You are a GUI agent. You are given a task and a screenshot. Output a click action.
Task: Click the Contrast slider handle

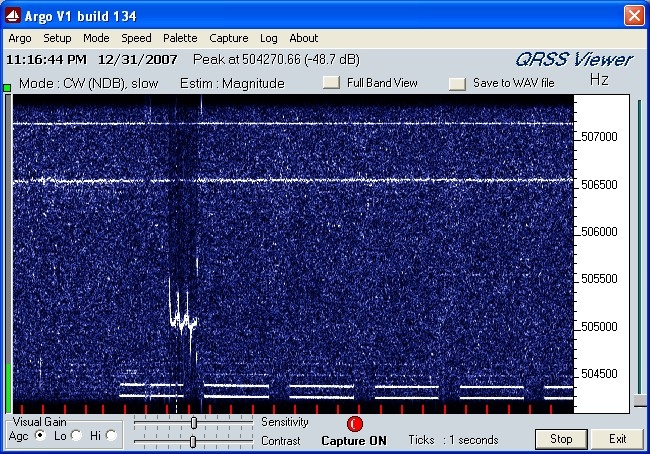[193, 442]
